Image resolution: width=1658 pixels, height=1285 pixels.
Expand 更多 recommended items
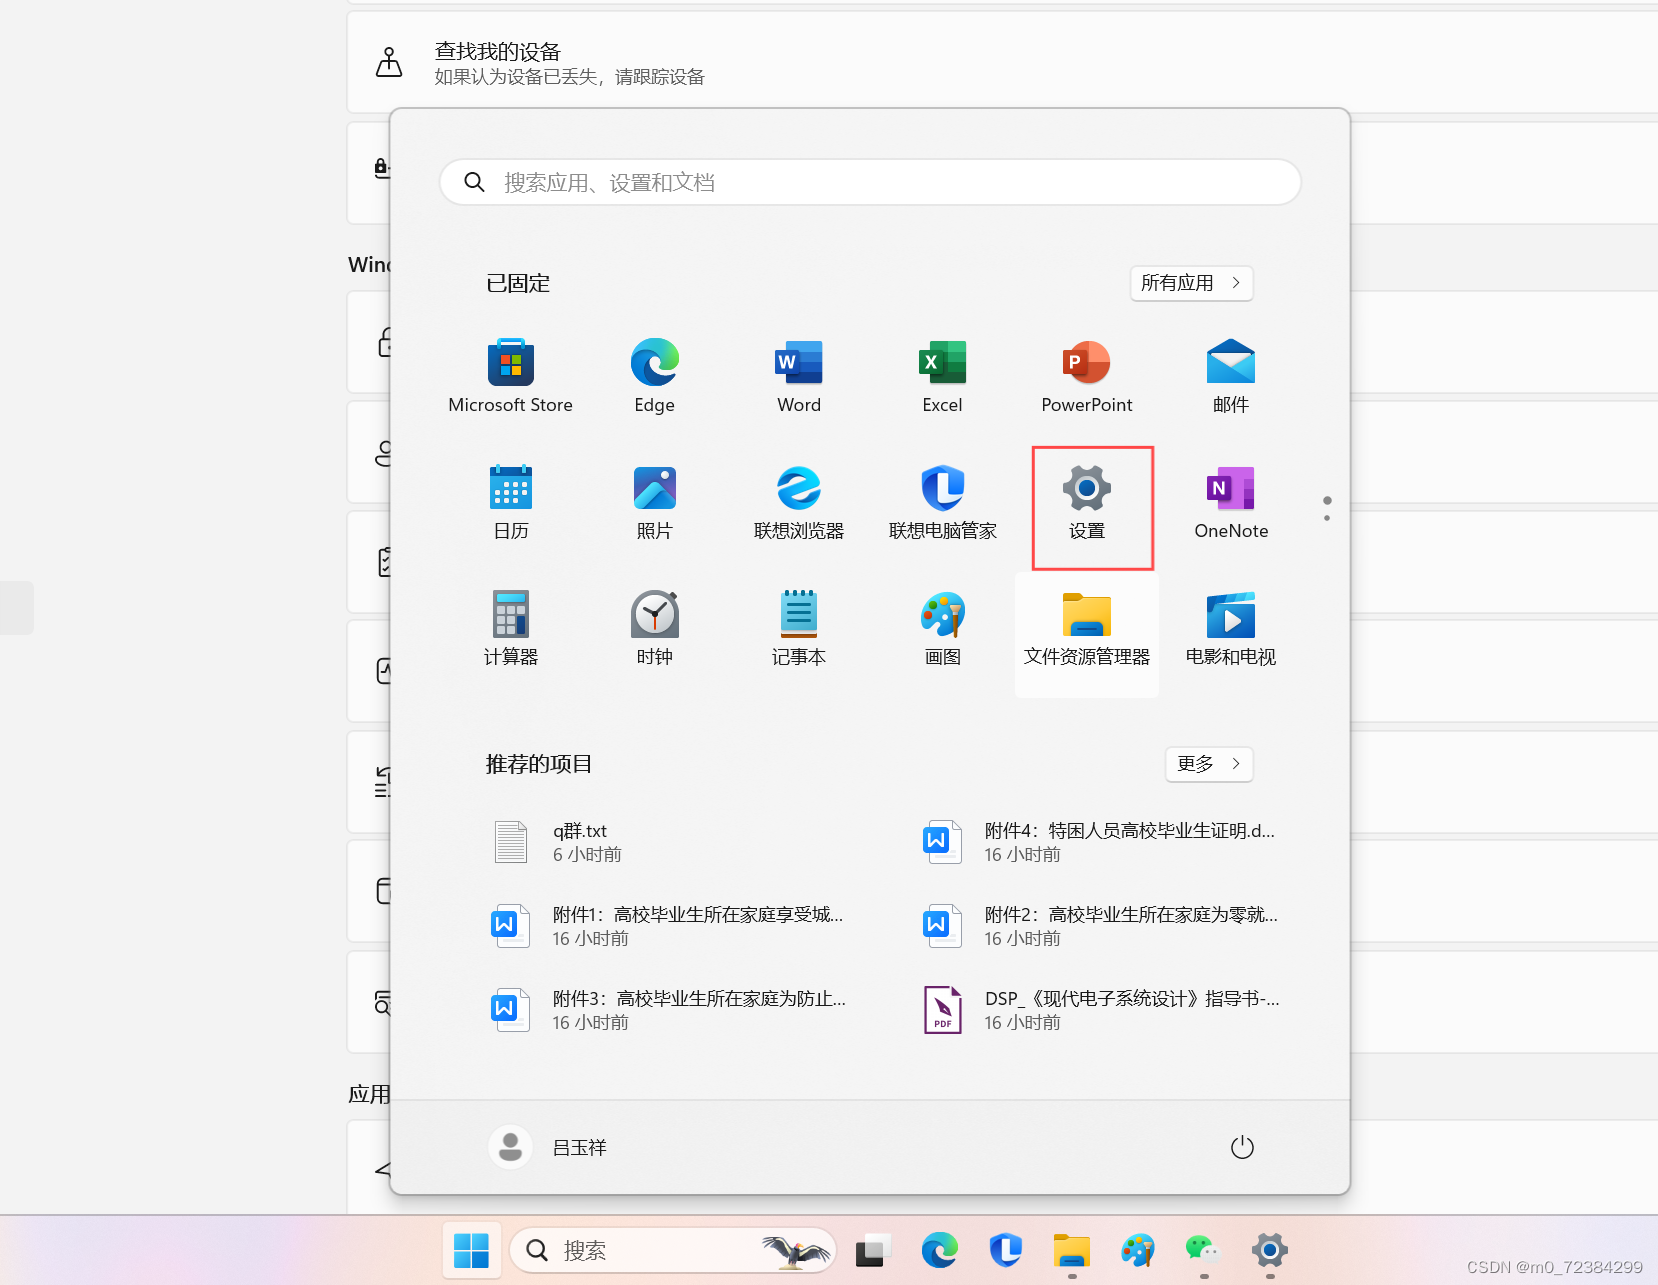point(1208,764)
